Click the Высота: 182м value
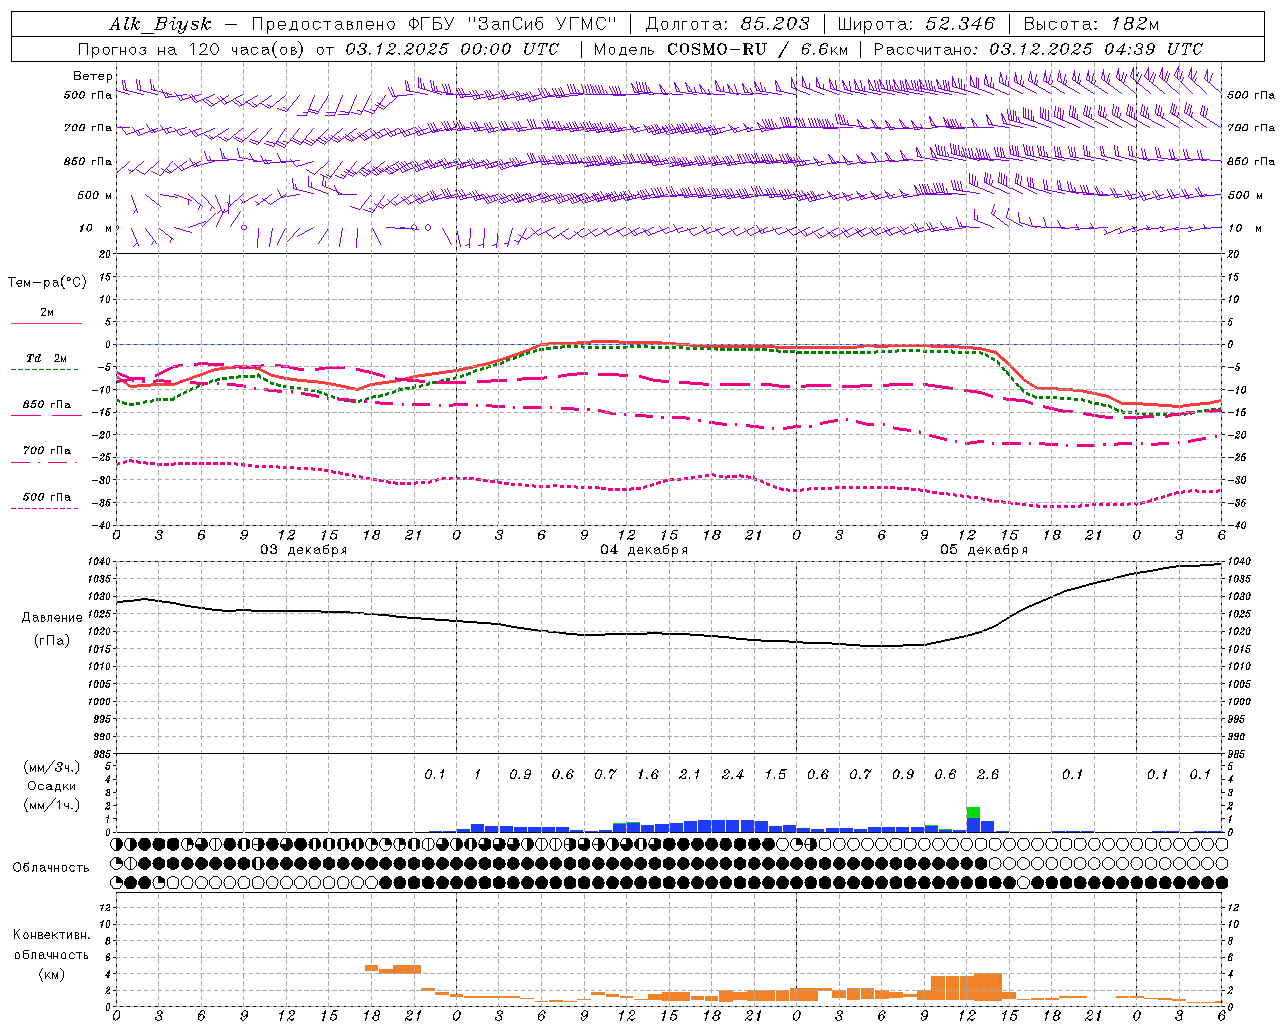The width and height of the screenshot is (1280, 1024). click(x=1091, y=24)
